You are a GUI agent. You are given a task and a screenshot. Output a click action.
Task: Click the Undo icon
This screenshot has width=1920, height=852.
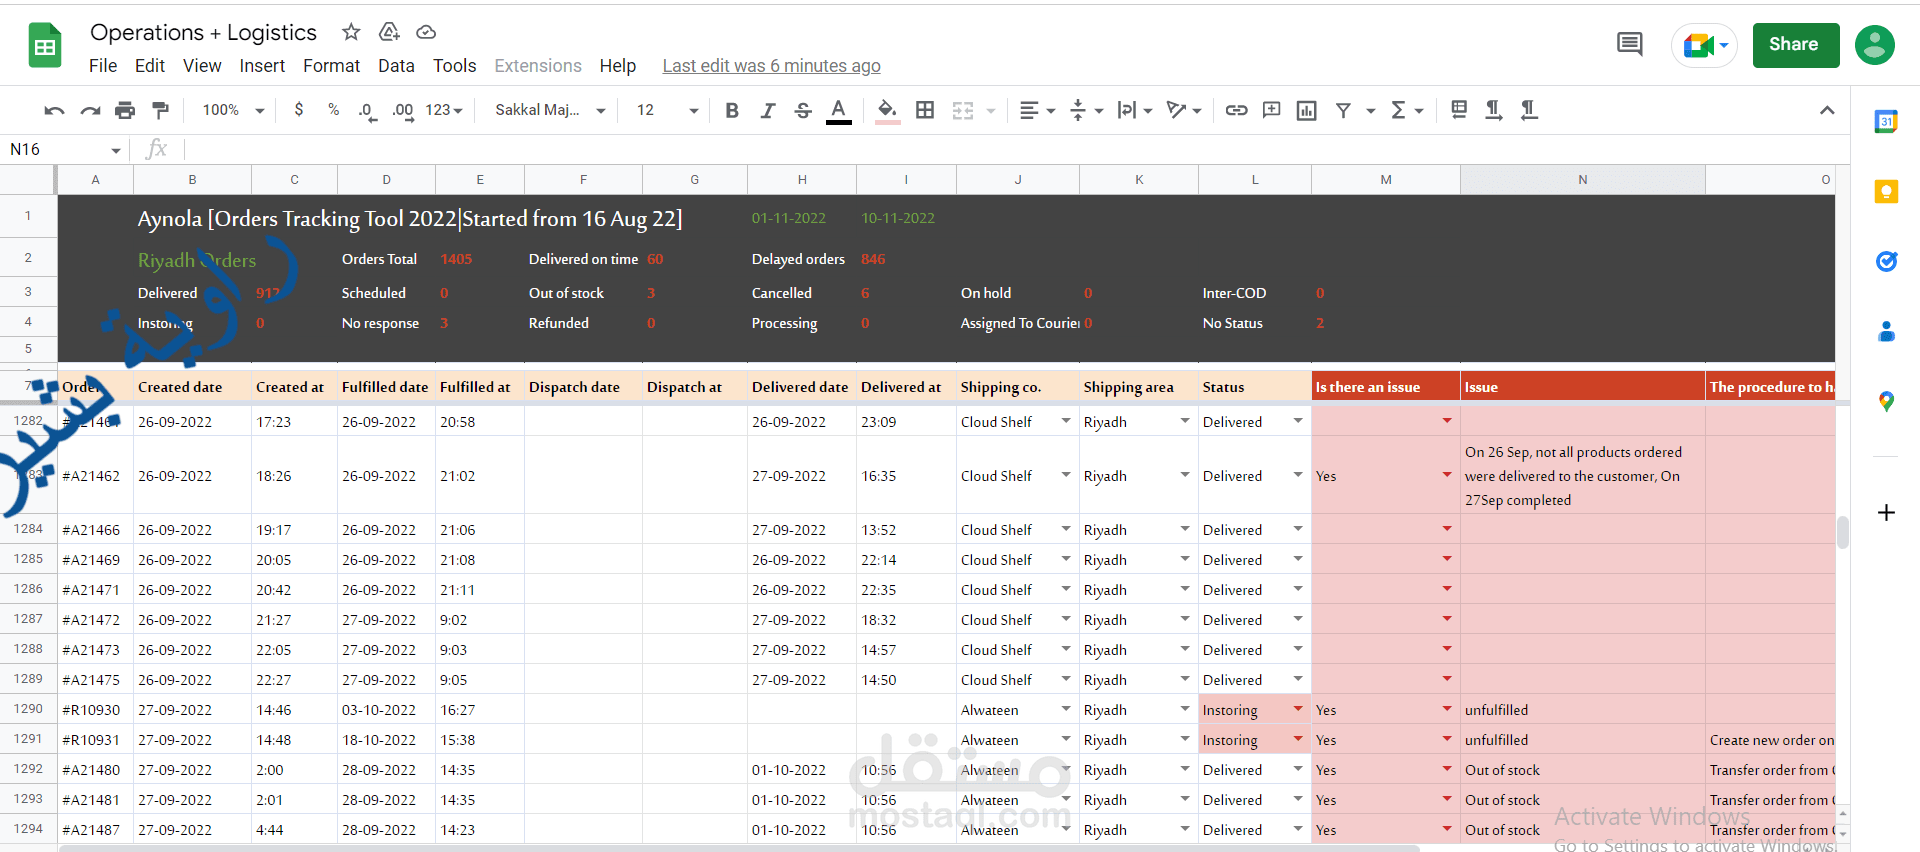55,110
